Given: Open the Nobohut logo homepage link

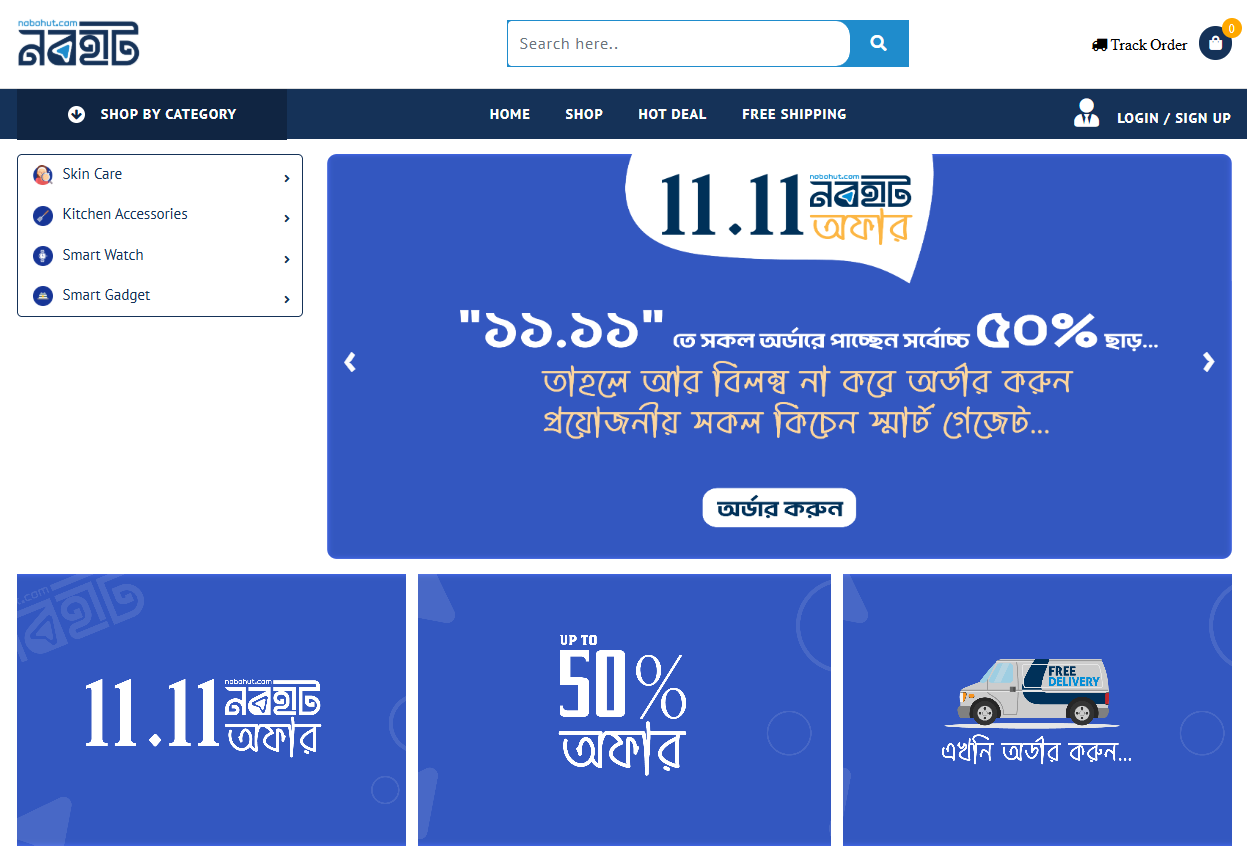Looking at the screenshot, I should (78, 43).
